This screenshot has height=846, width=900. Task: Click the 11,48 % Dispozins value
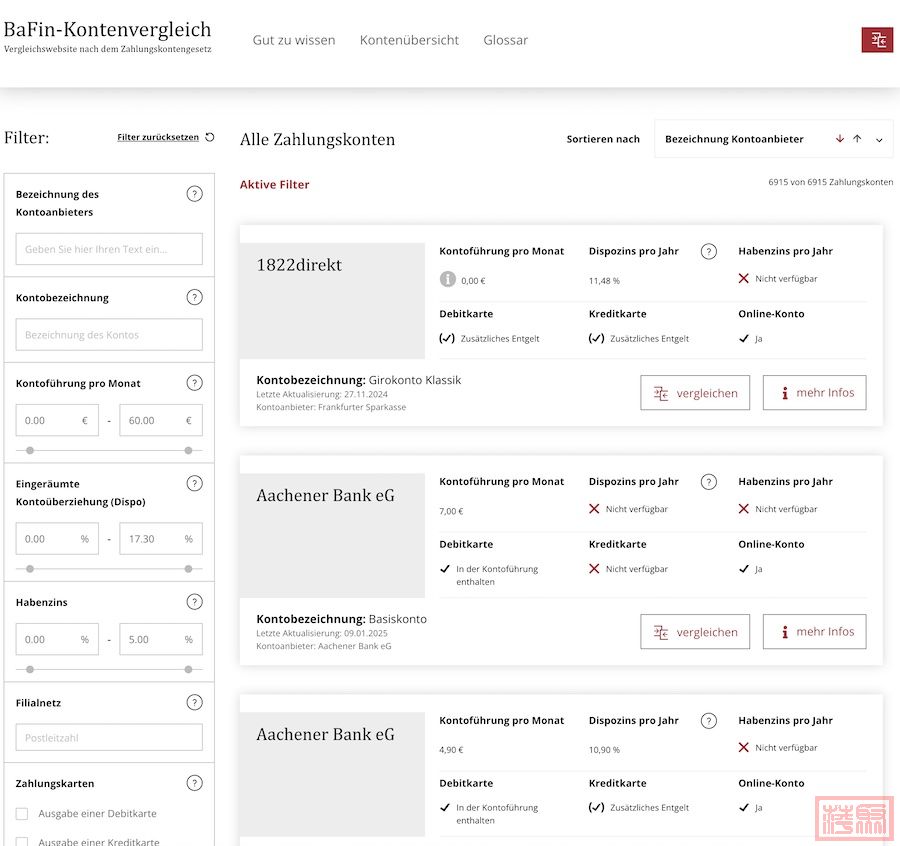click(x=604, y=281)
